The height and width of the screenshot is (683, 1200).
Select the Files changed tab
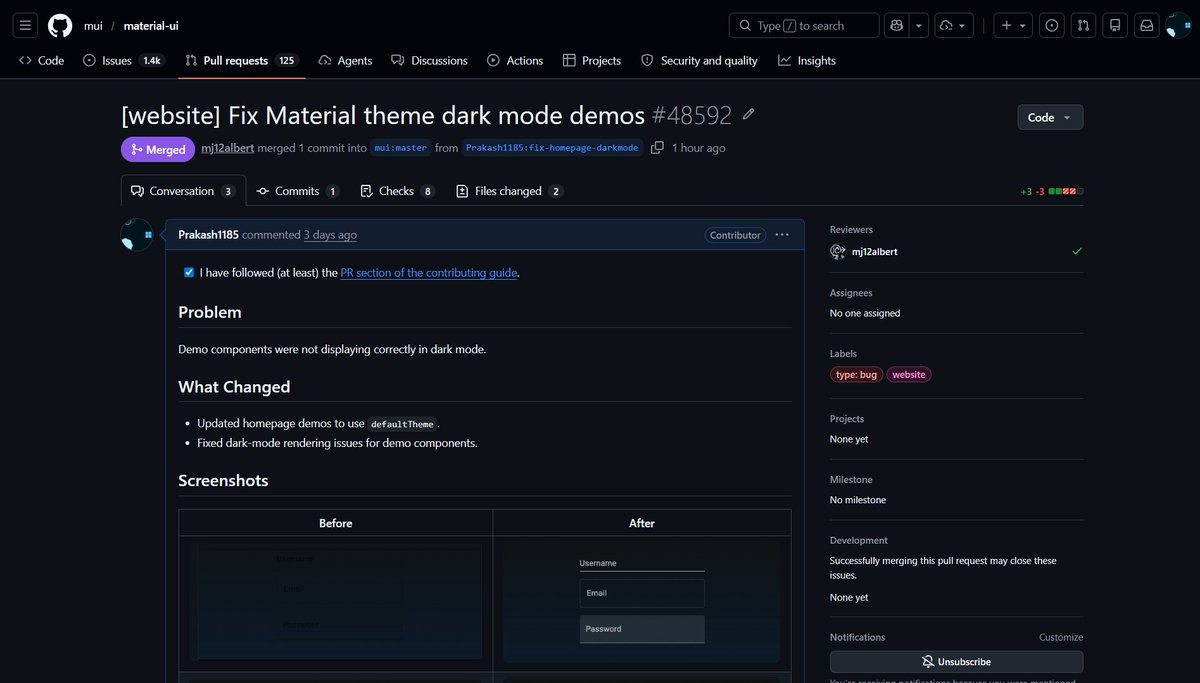tap(509, 191)
